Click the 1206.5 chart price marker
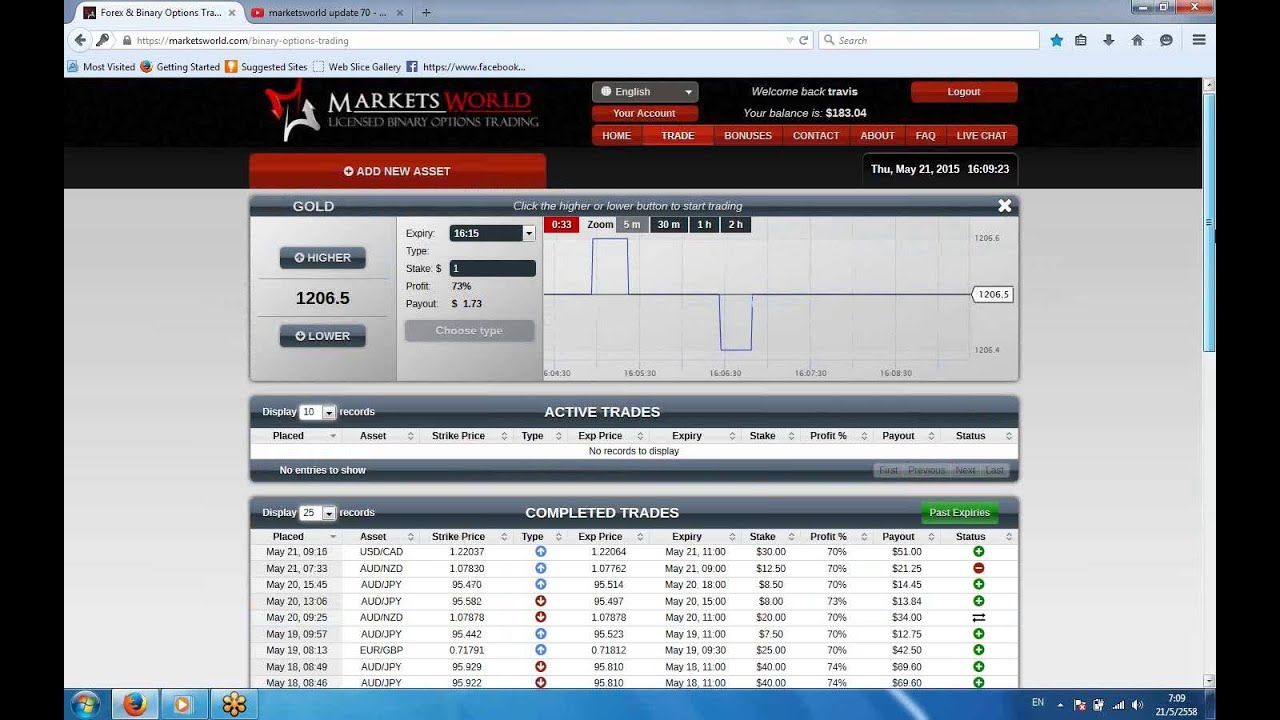The image size is (1280, 720). click(x=992, y=294)
